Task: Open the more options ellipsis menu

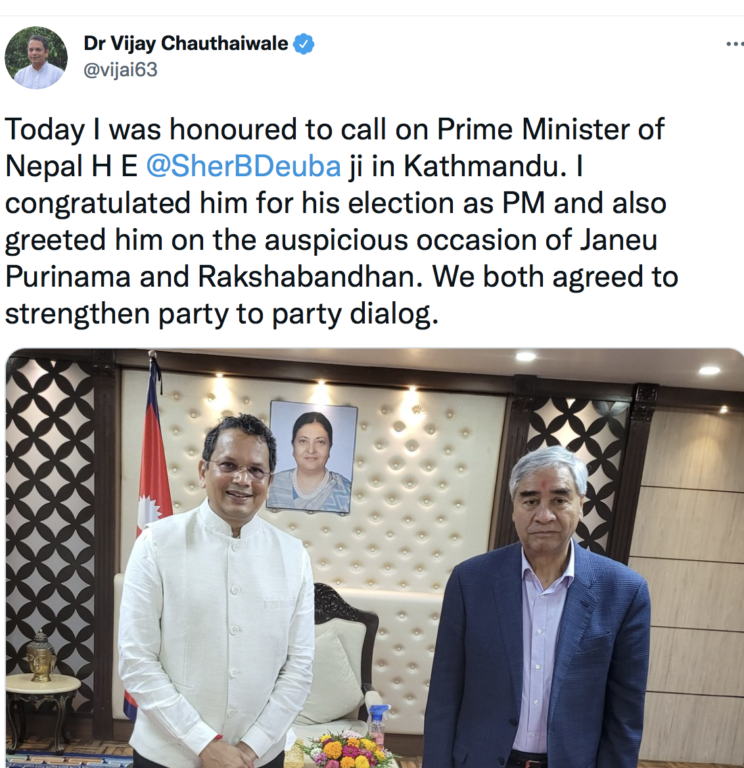Action: (x=735, y=44)
